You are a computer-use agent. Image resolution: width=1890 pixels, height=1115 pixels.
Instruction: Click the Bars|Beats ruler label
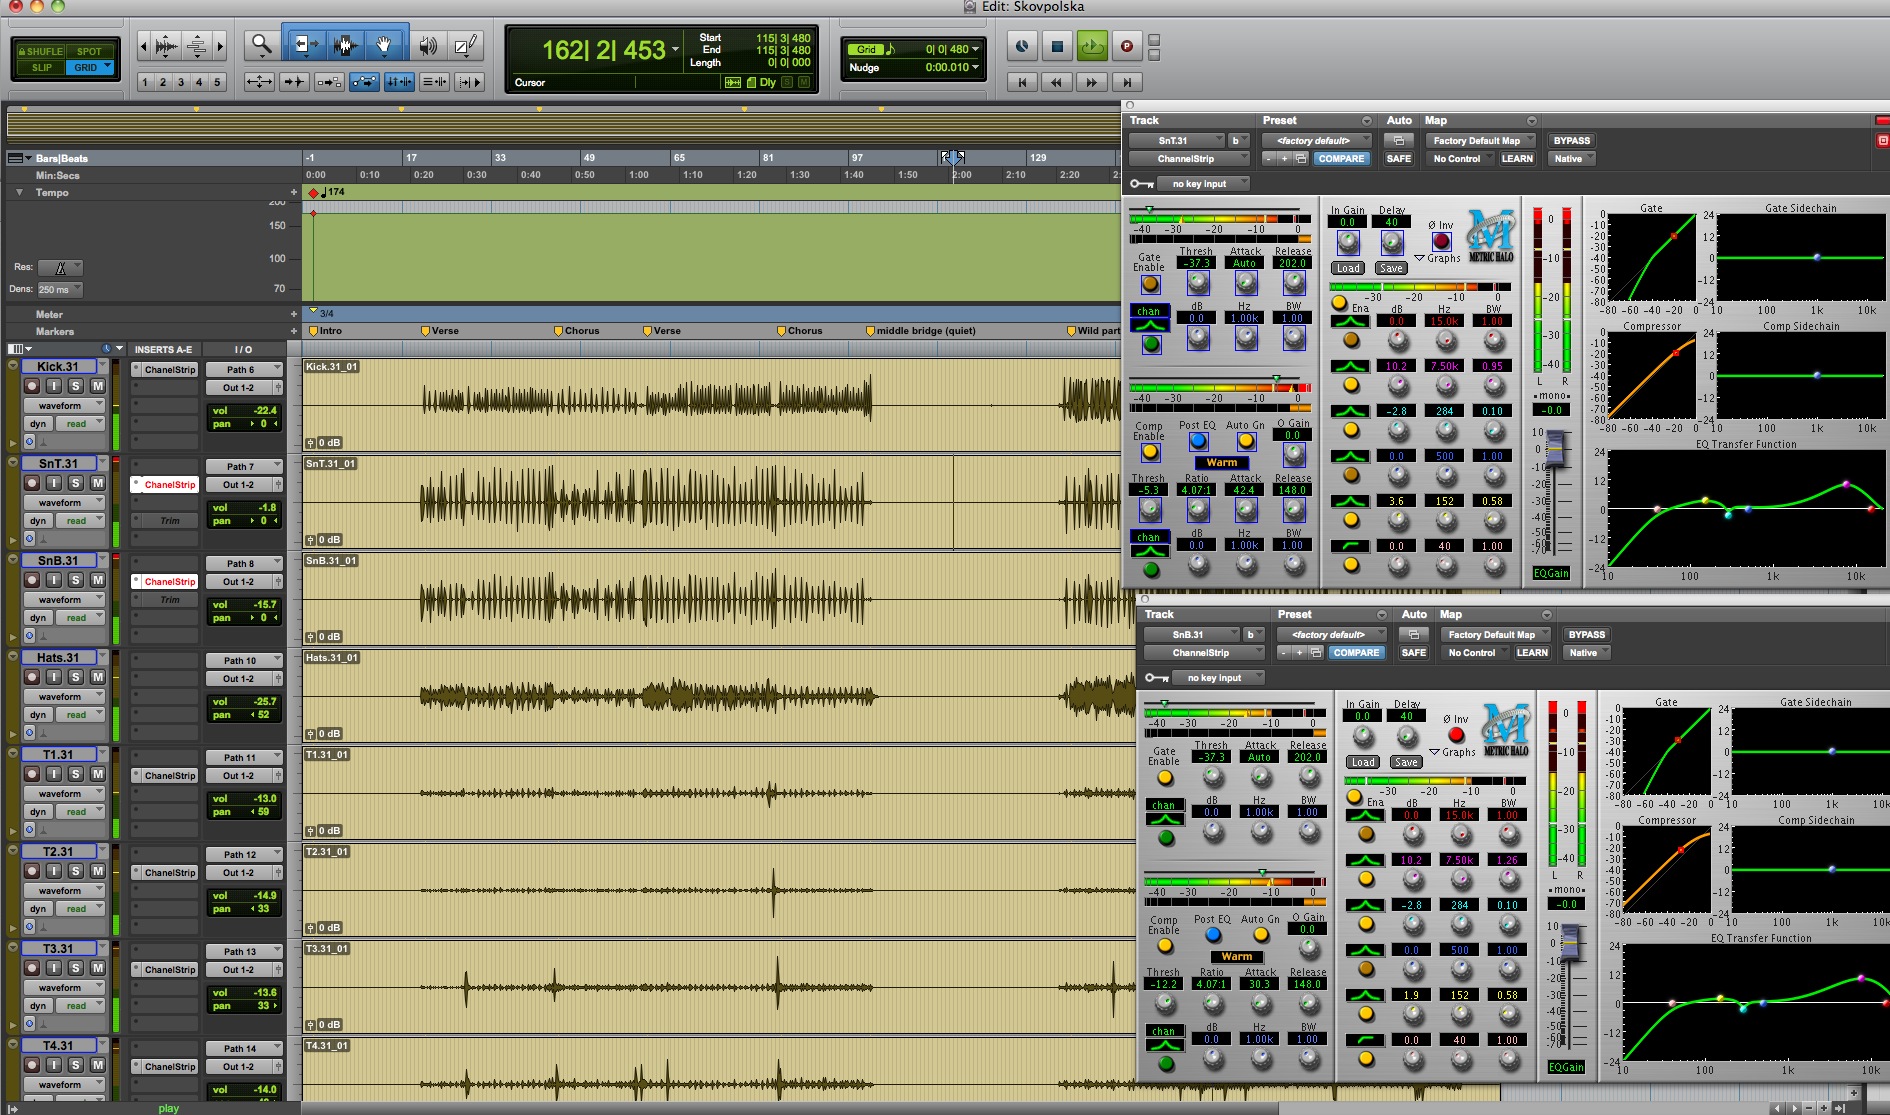pos(62,158)
